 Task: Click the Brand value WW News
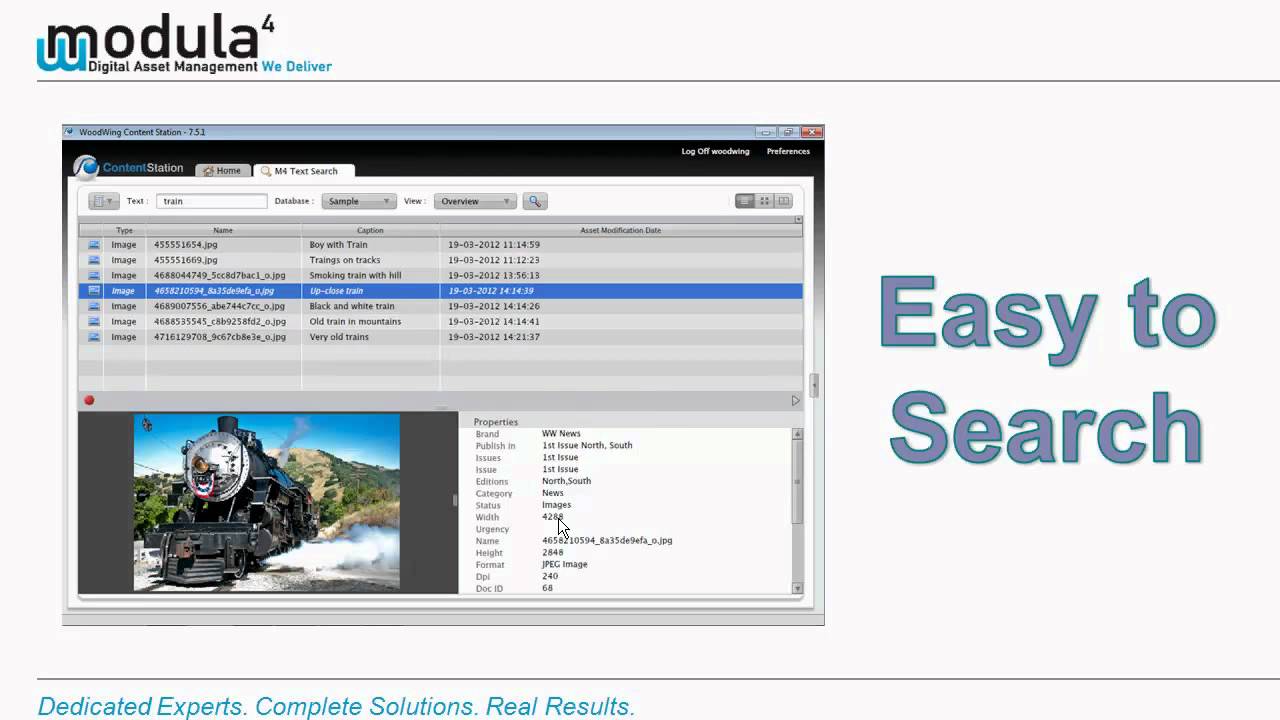[x=561, y=434]
